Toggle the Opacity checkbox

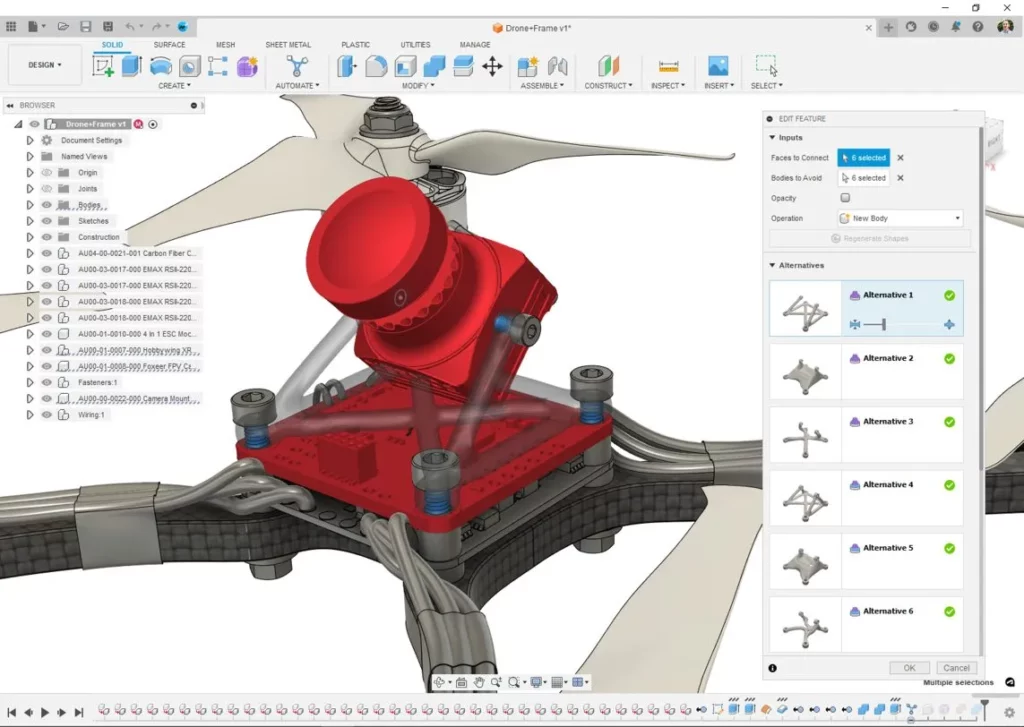tap(845, 198)
